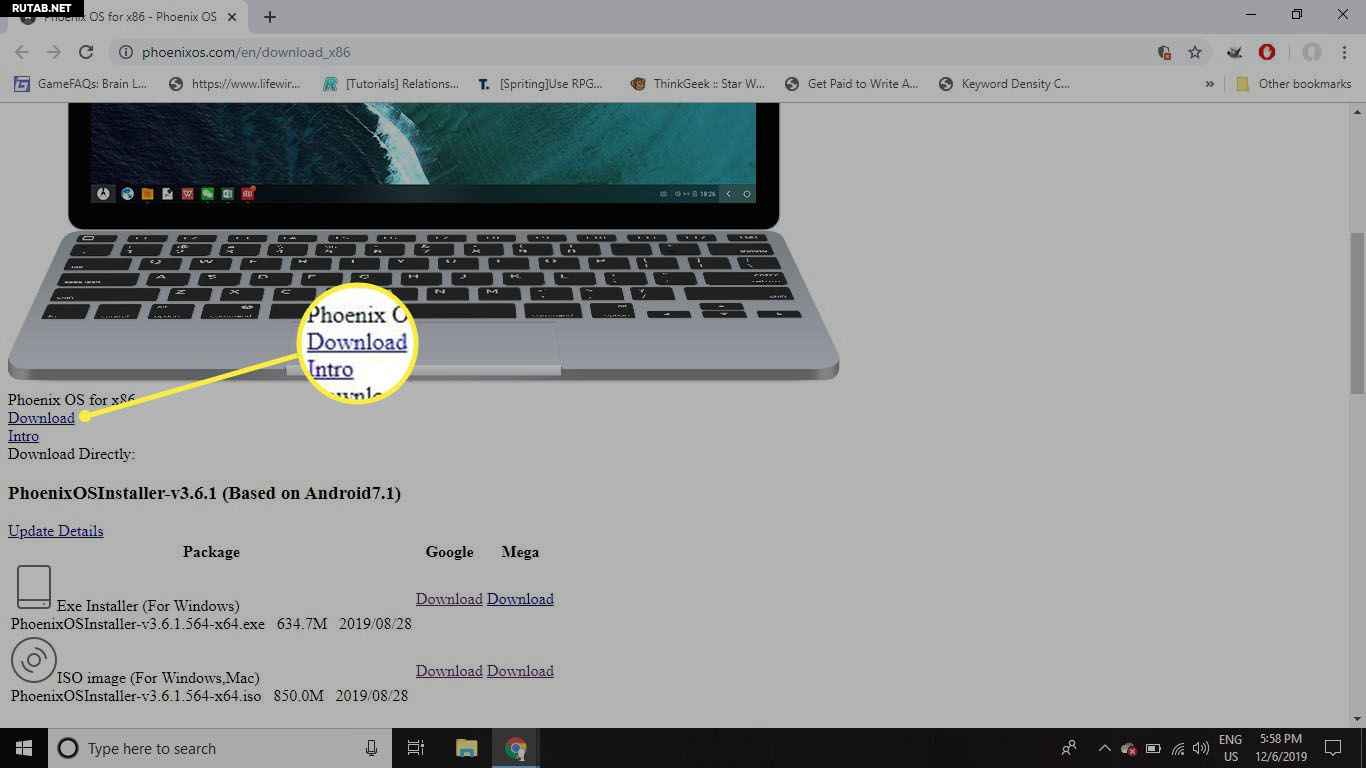Image resolution: width=1366 pixels, height=768 pixels.
Task: Click the PhoenixOSInstaller-v3.6.1.564-x64.iso filename text
Action: coord(136,696)
